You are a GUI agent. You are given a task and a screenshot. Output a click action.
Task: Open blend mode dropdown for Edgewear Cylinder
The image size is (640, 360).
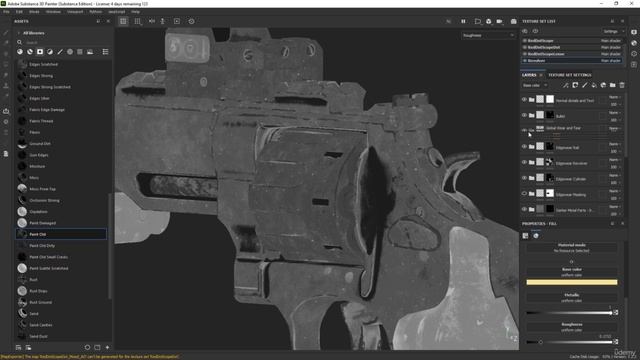[615, 176]
